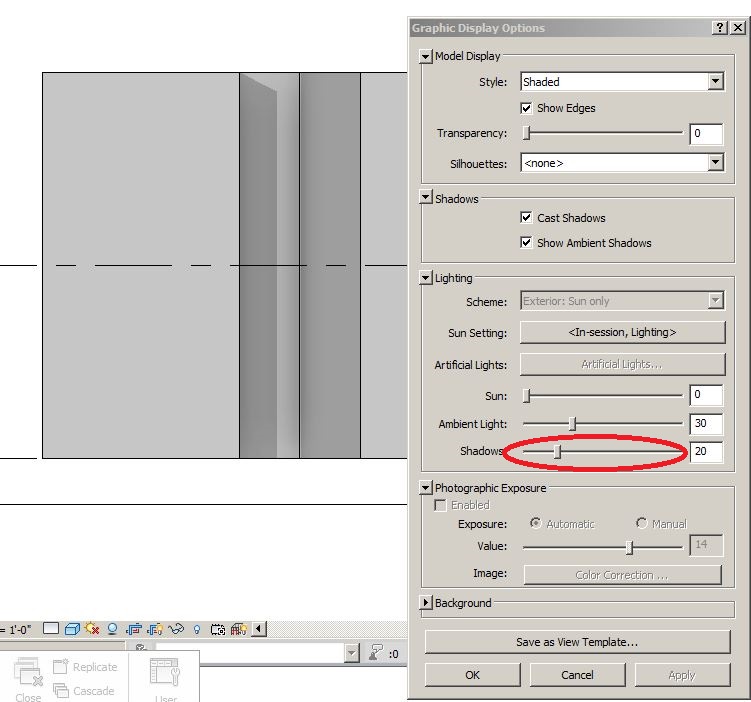Collapse the Shadows section arrow
Screen dimensions: 751x702
[425, 197]
